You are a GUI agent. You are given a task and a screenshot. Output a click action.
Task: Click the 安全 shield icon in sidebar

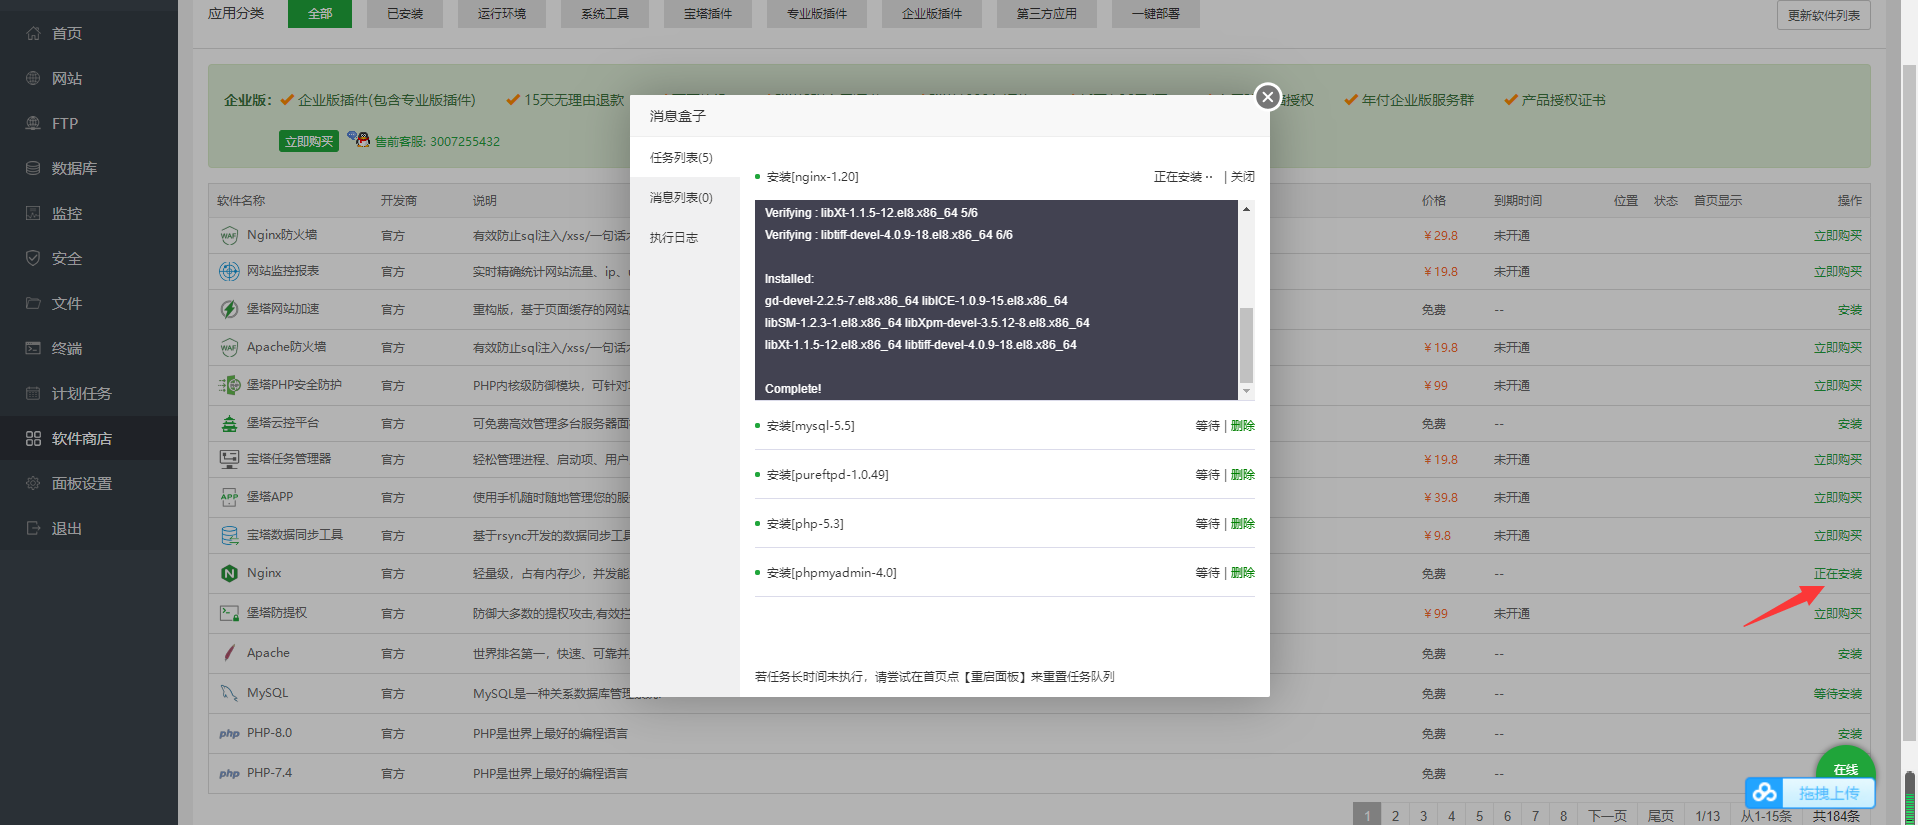tap(33, 258)
